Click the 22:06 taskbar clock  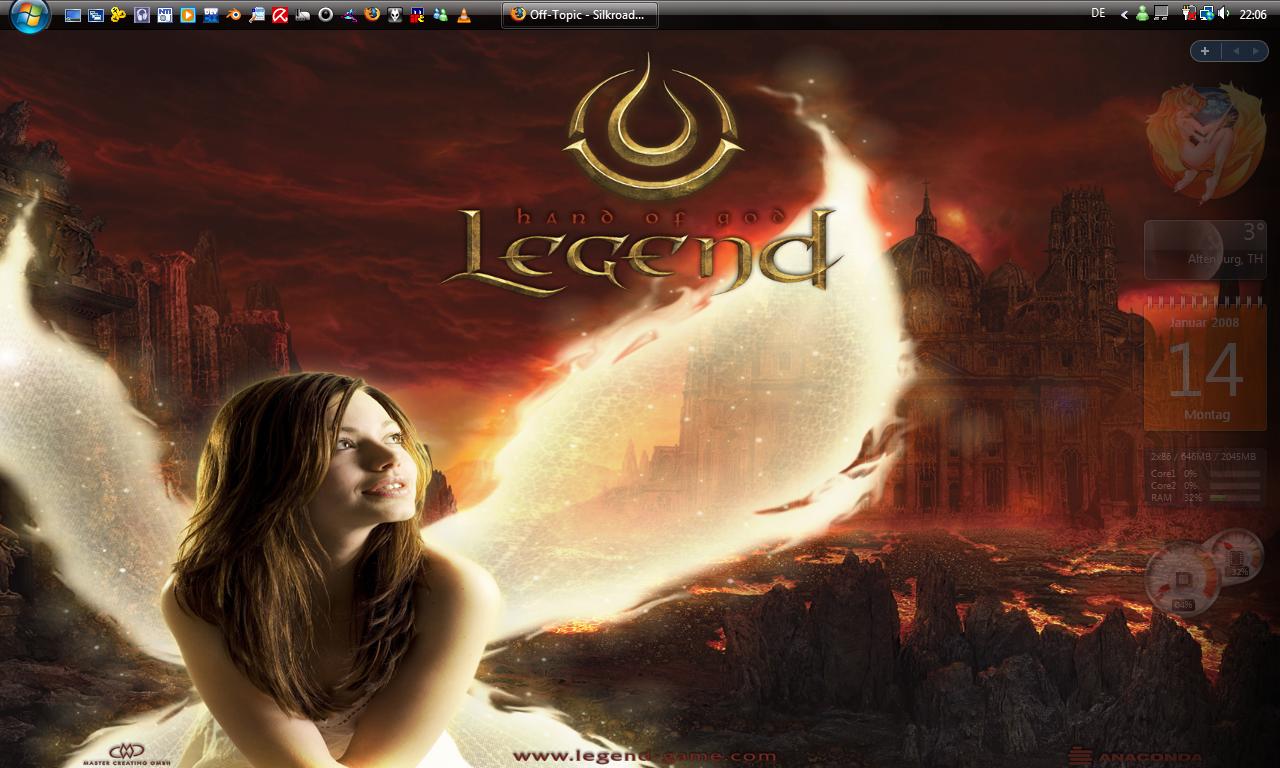(1253, 15)
